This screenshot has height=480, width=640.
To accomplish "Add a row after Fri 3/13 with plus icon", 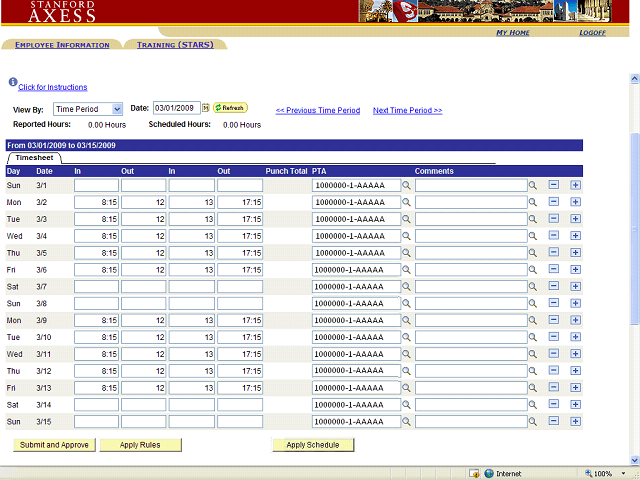I will [x=575, y=388].
